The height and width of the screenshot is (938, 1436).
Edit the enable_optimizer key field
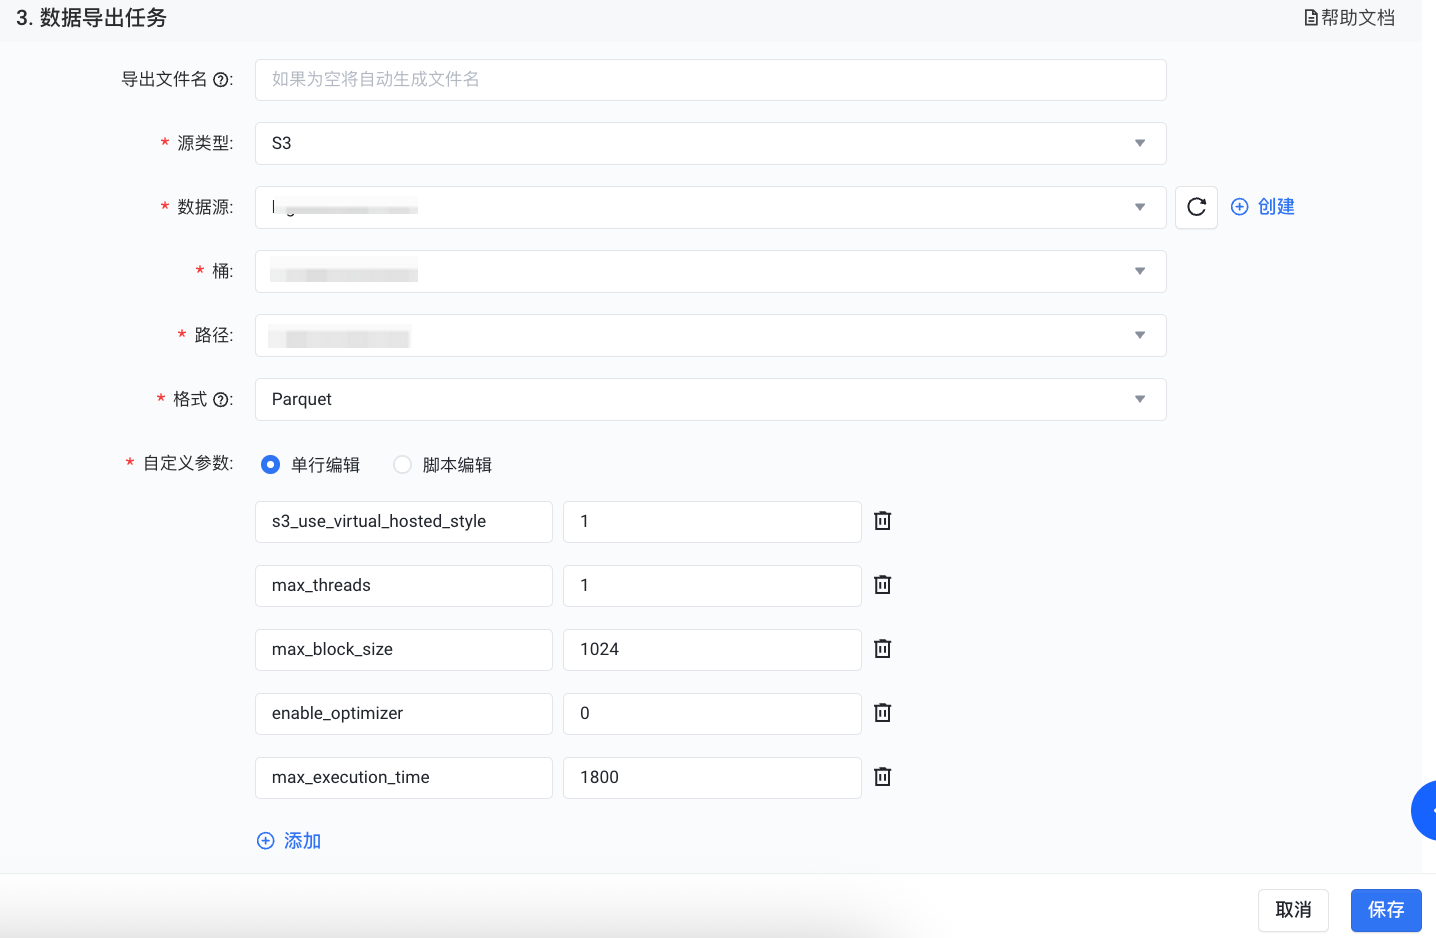coord(404,714)
